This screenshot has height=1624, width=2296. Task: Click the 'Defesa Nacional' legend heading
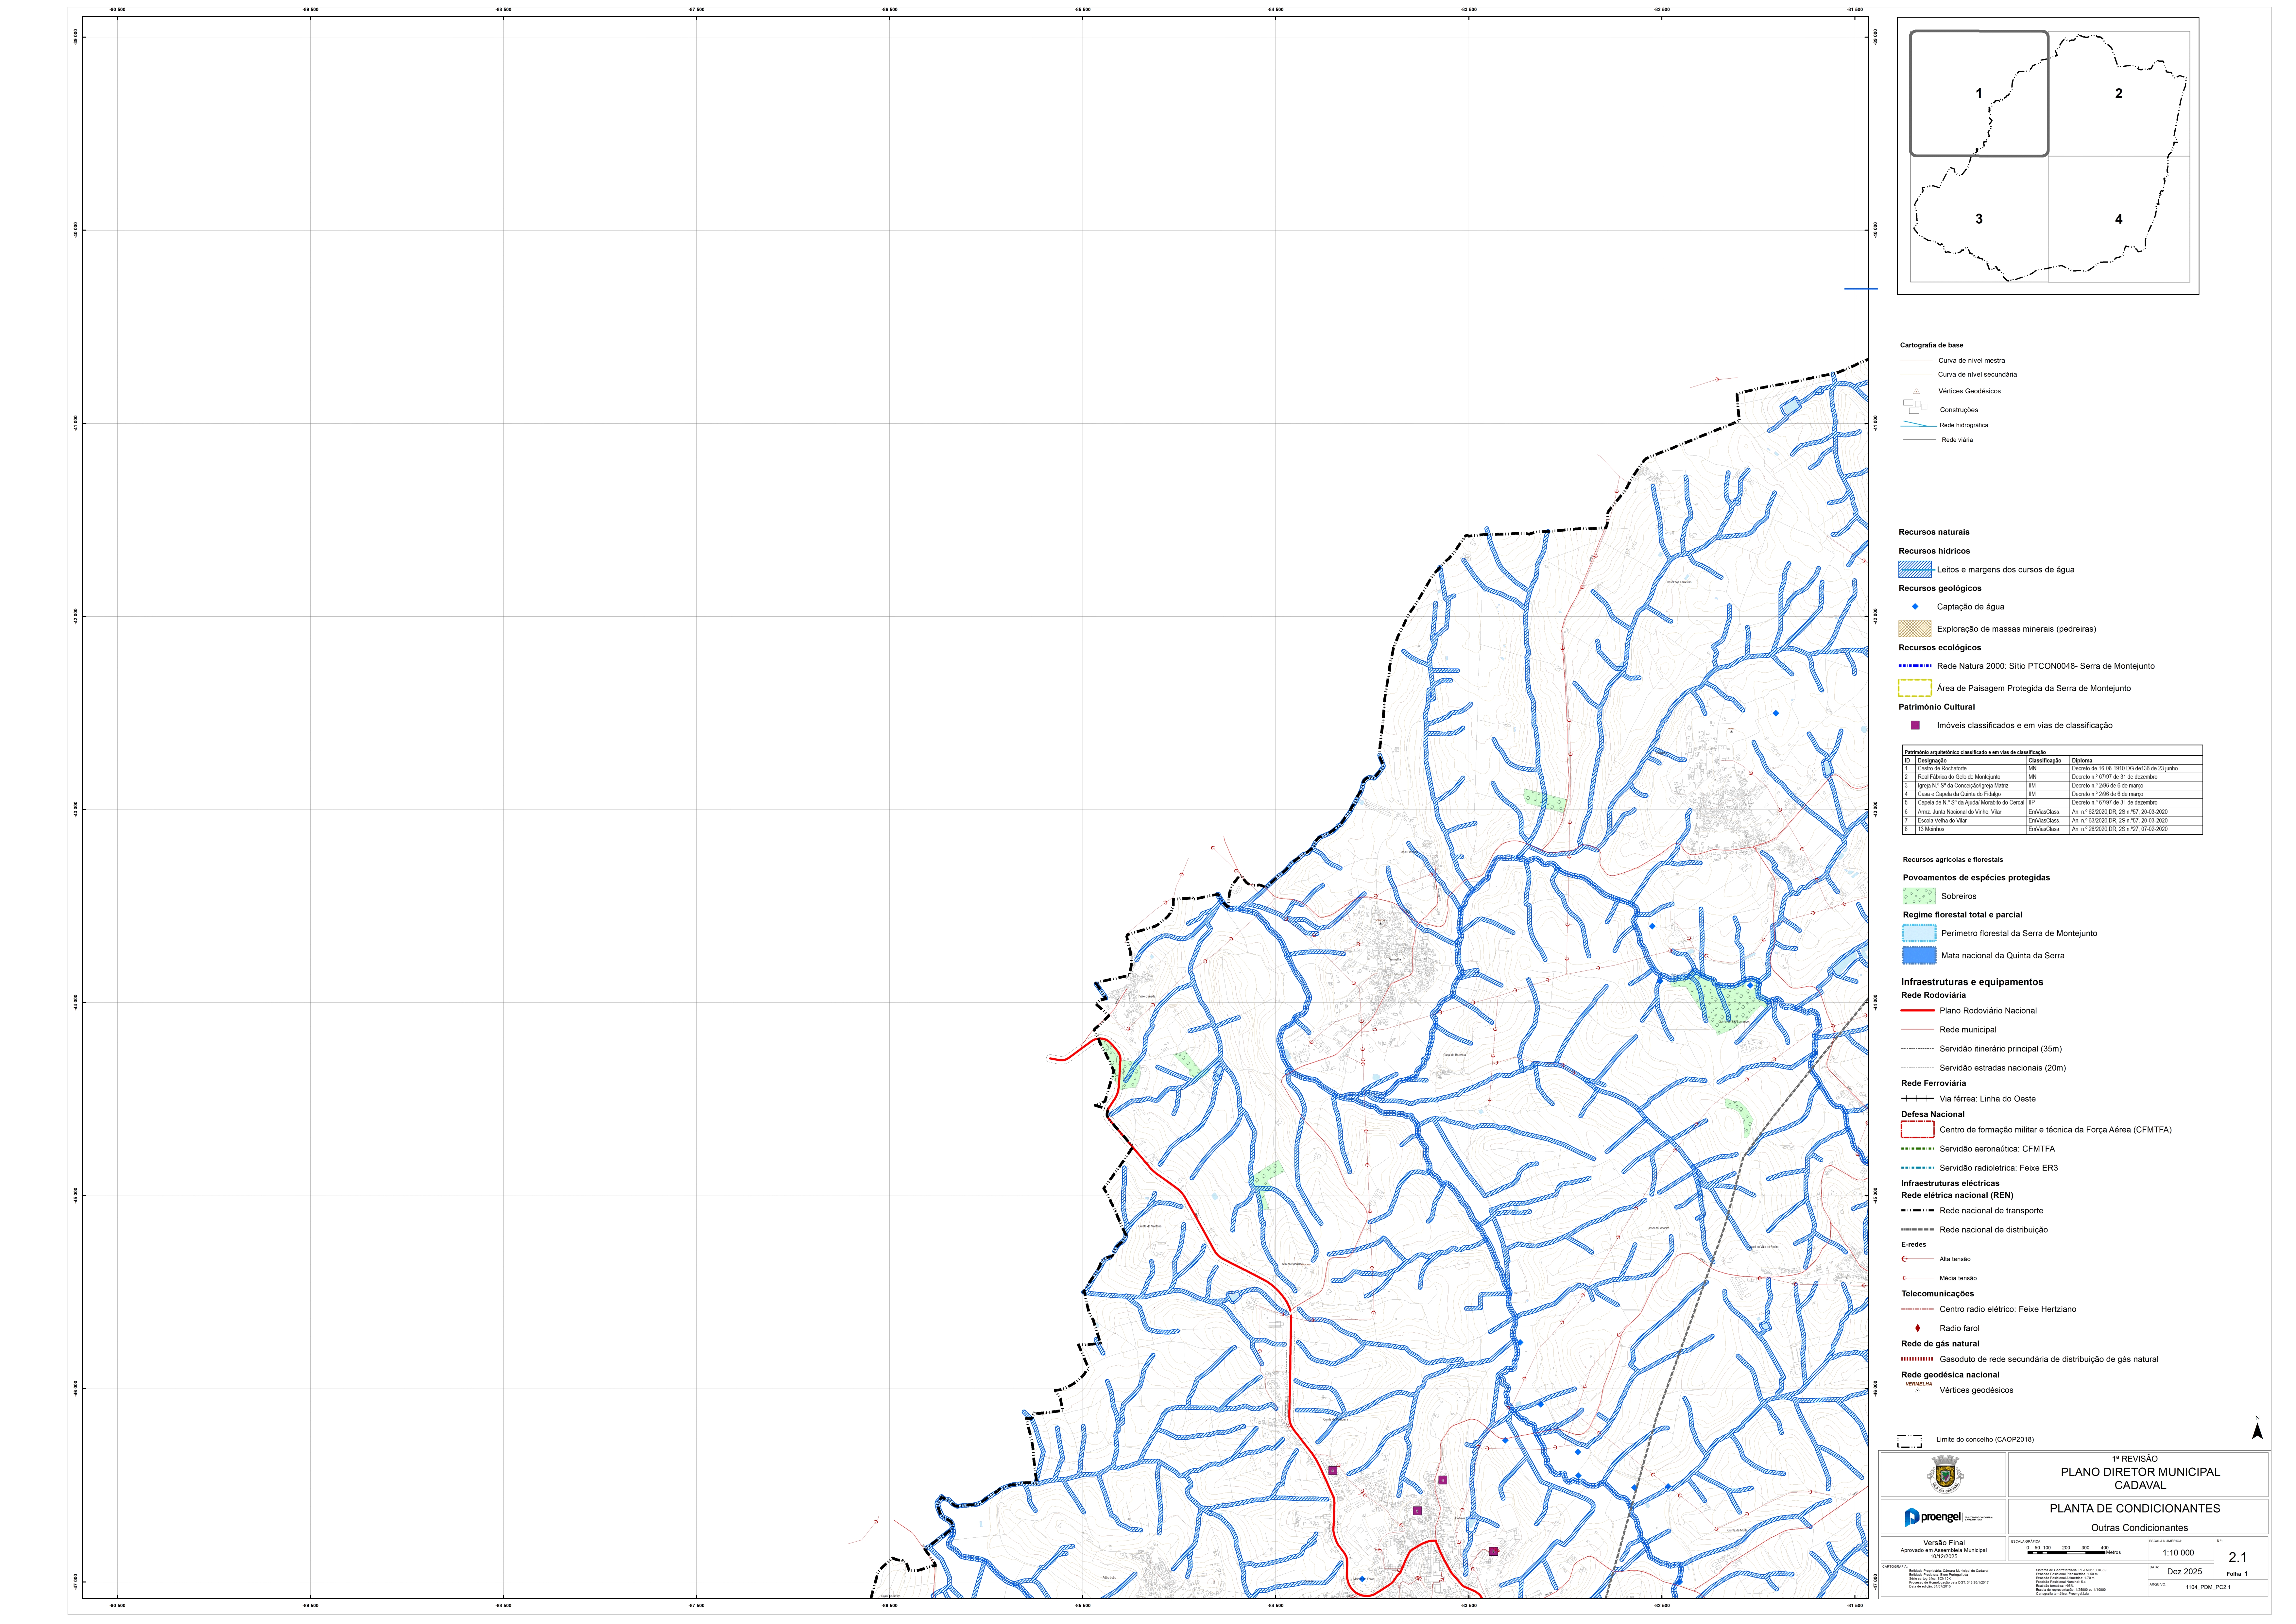click(x=1933, y=1114)
